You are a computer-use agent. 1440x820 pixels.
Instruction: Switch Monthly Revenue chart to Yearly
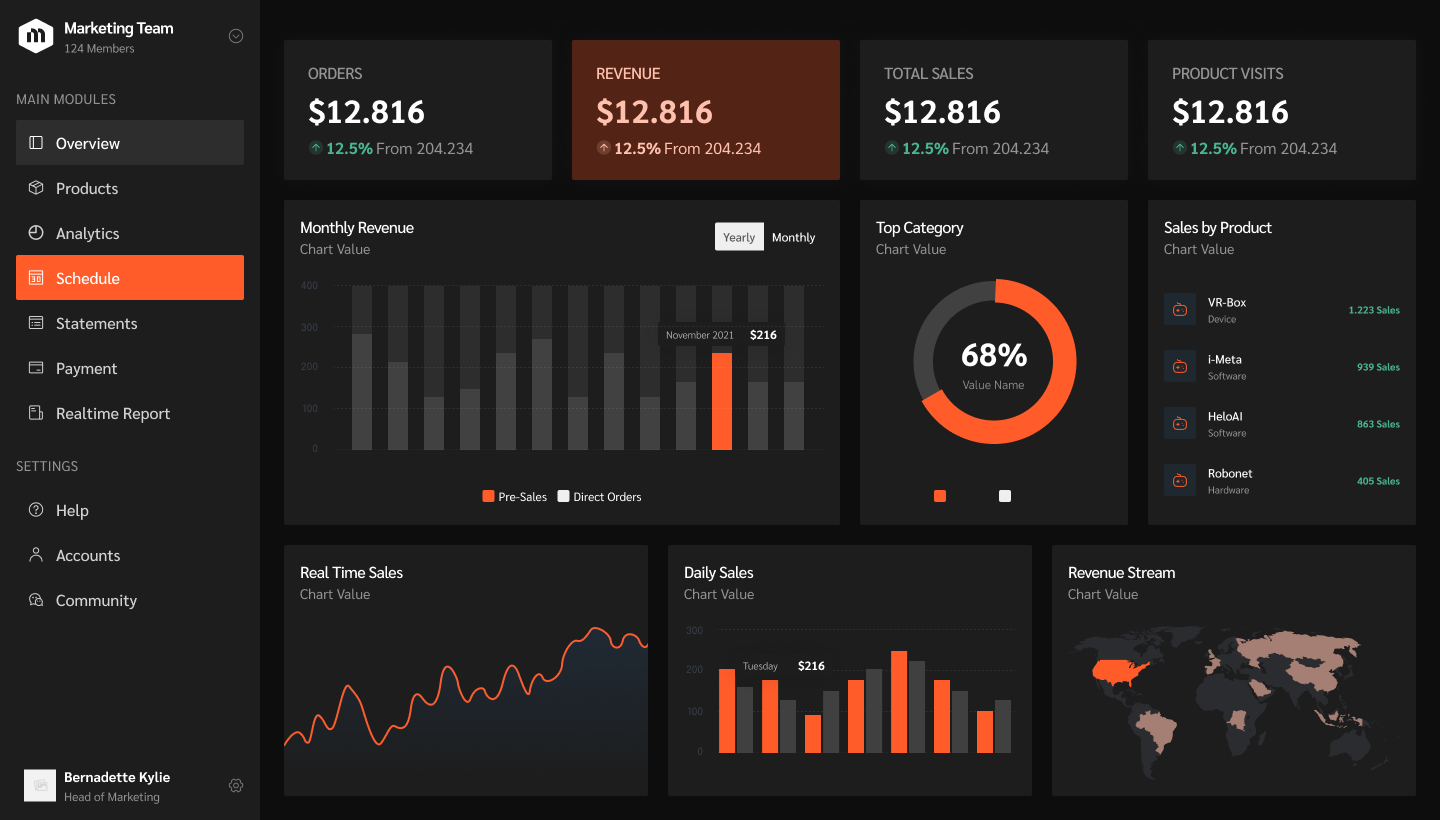[x=739, y=237]
